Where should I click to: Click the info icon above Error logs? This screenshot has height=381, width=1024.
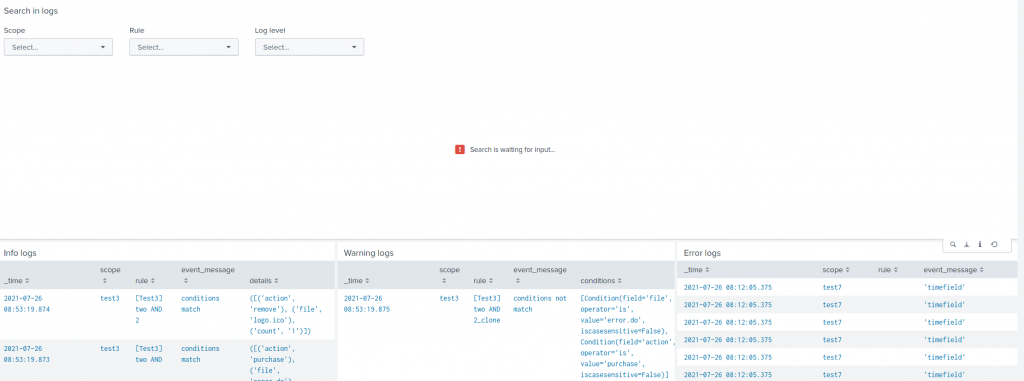980,244
